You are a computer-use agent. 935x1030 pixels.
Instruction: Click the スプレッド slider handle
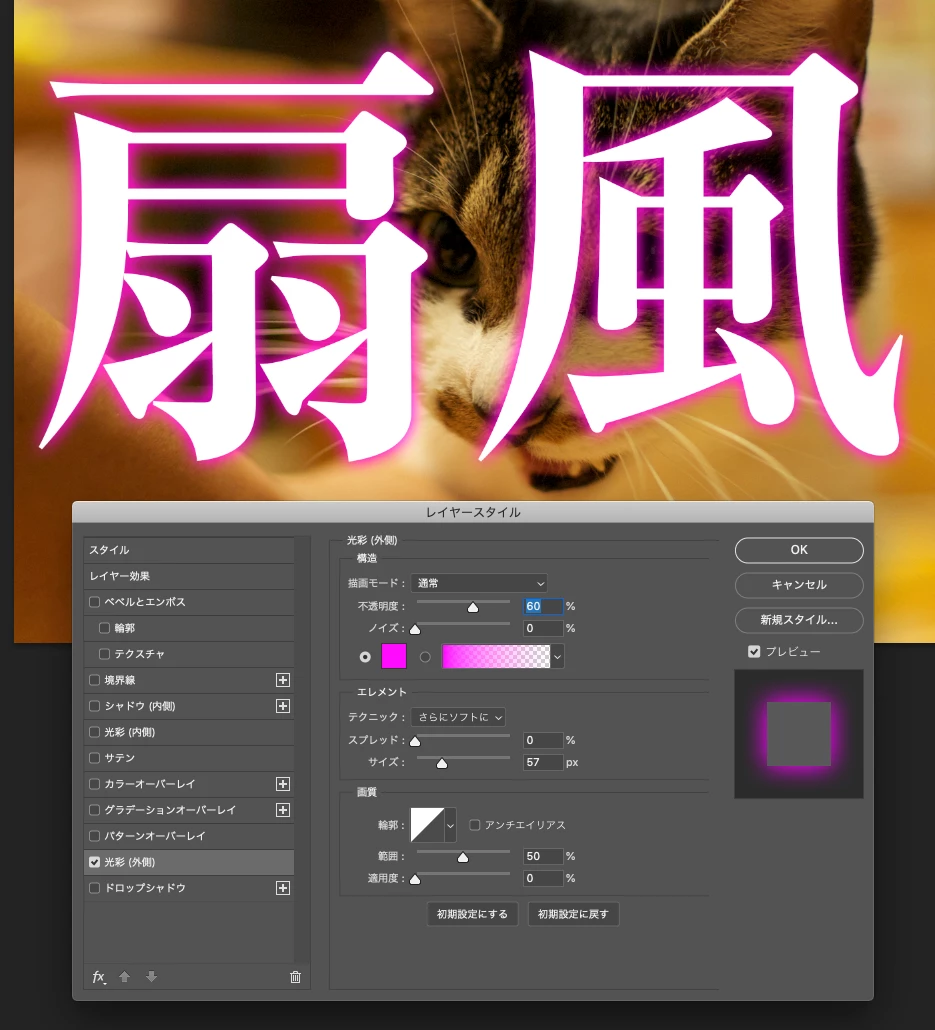[x=415, y=742]
